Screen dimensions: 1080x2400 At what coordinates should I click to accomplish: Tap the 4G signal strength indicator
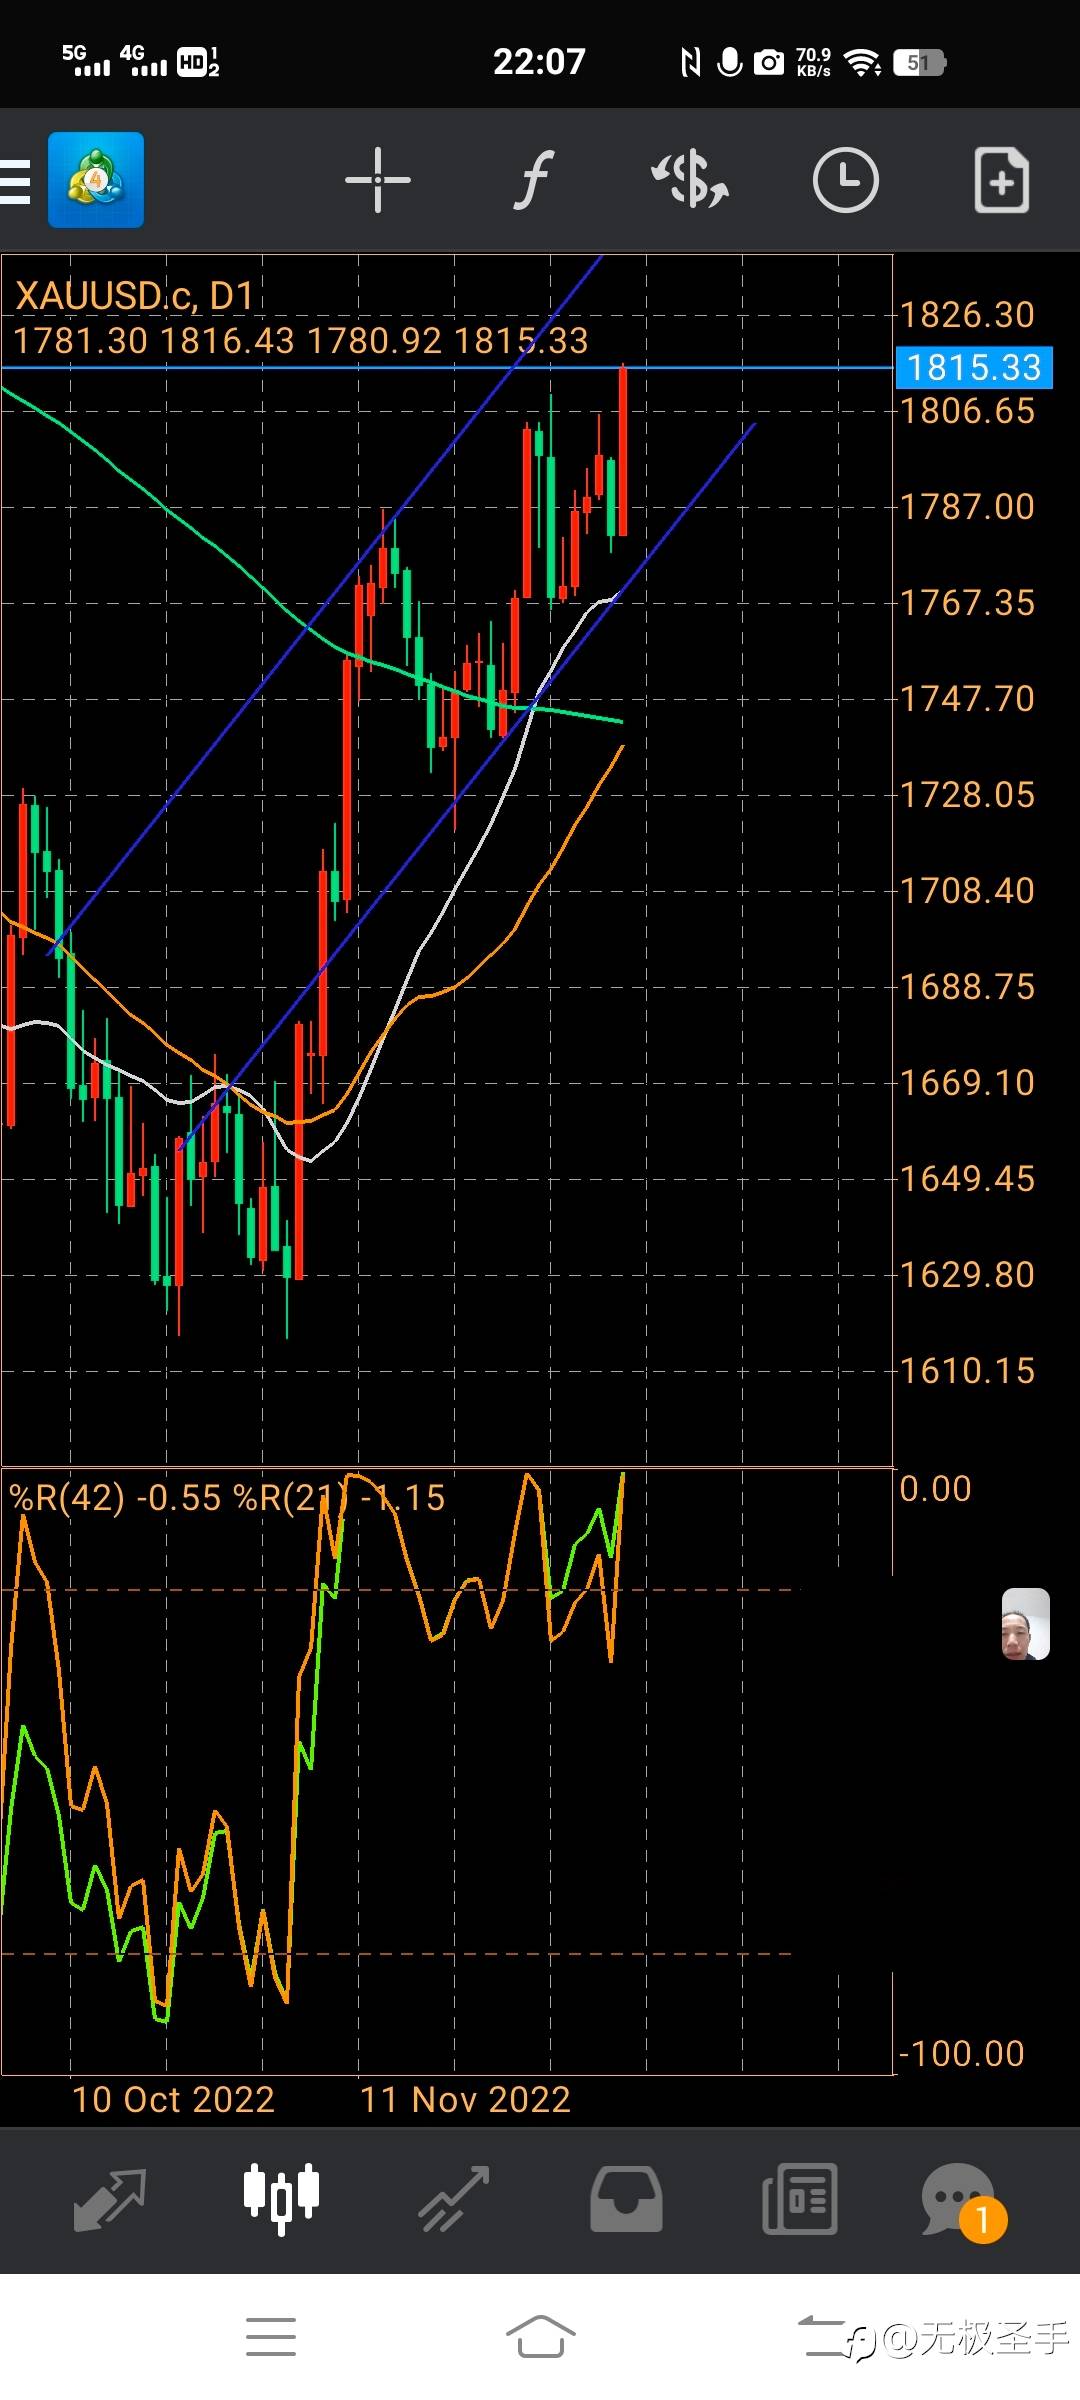pyautogui.click(x=143, y=61)
